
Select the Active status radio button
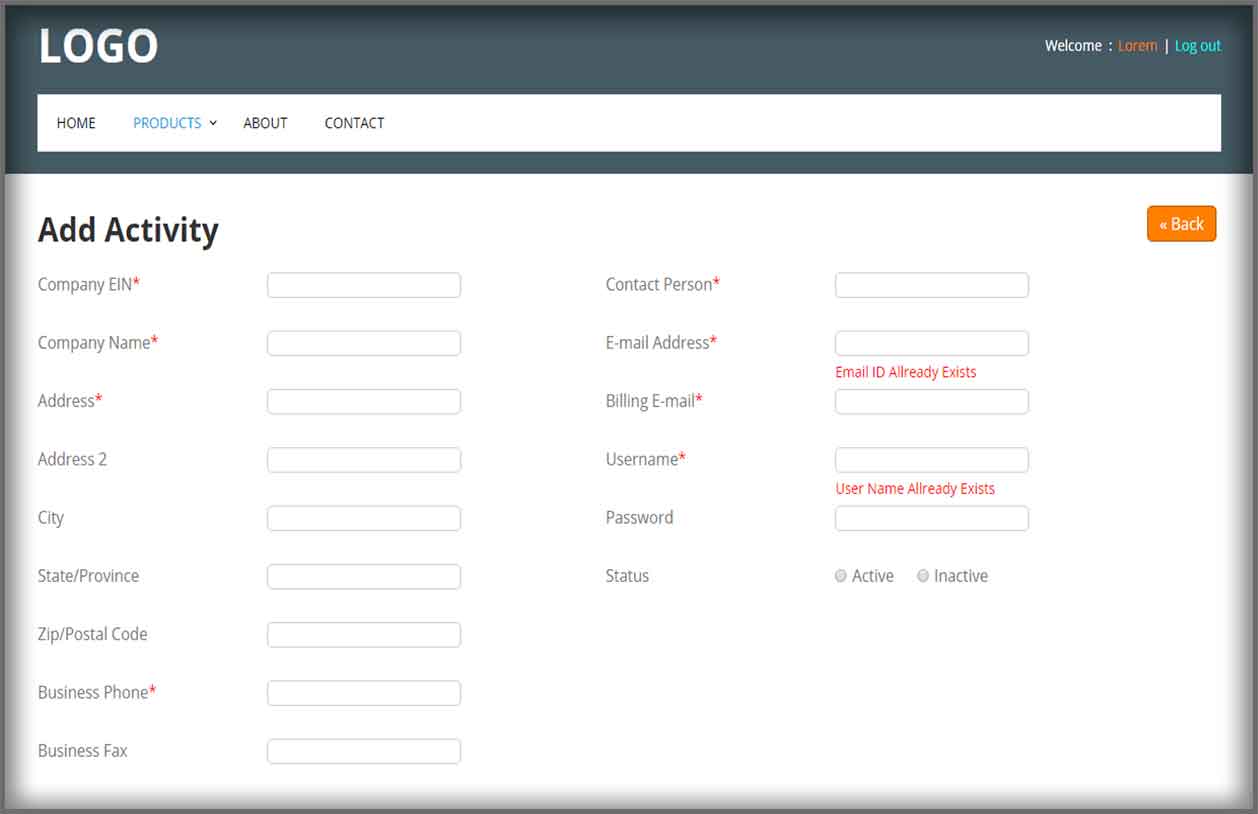[840, 576]
